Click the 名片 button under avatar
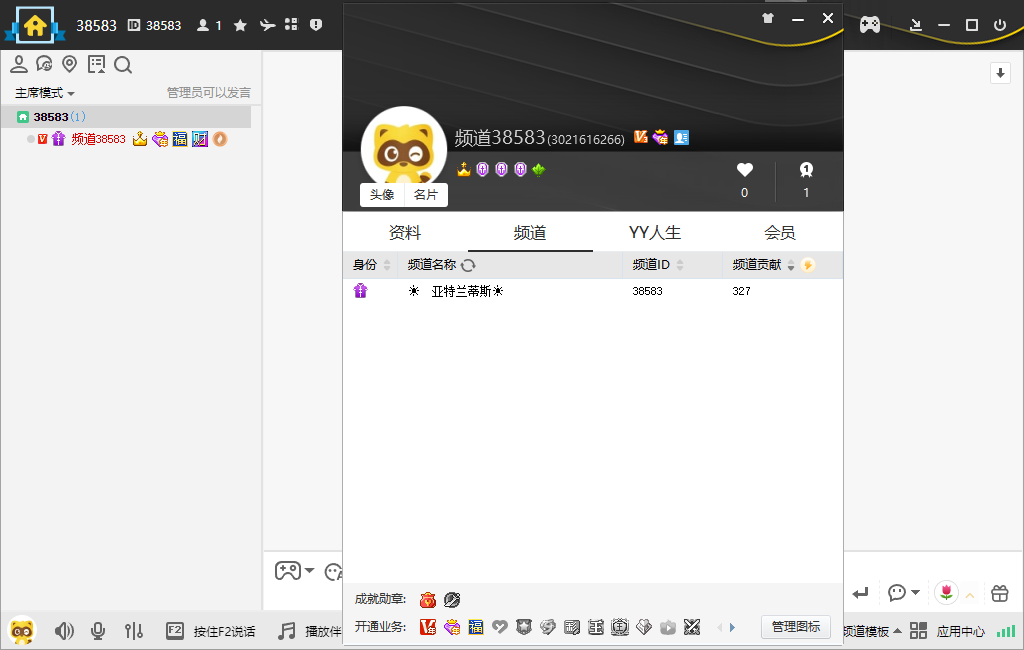This screenshot has width=1024, height=650. [426, 195]
